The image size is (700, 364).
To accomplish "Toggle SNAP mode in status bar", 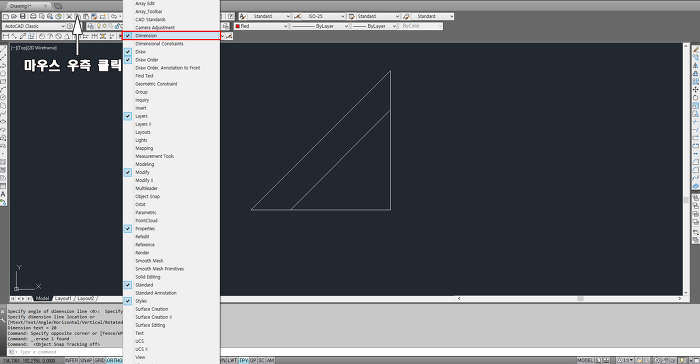I will point(86,360).
